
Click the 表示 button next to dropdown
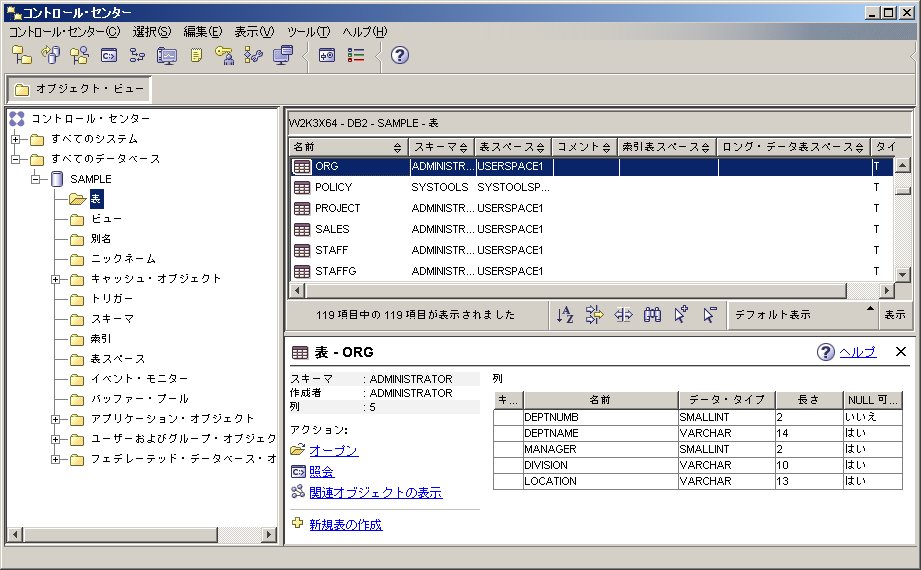coord(895,315)
